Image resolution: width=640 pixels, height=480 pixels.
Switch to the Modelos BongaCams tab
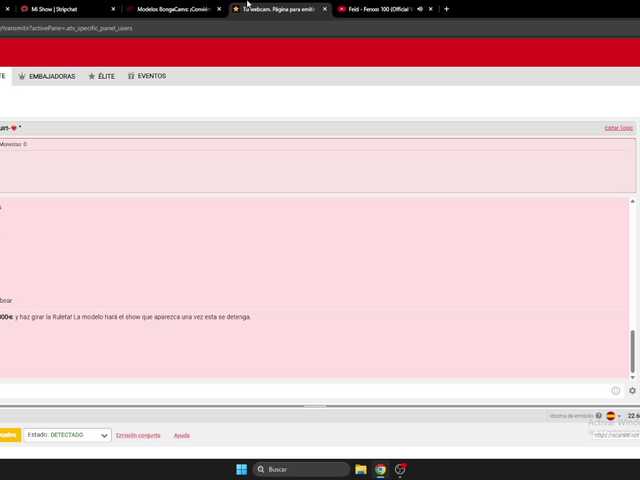[174, 9]
